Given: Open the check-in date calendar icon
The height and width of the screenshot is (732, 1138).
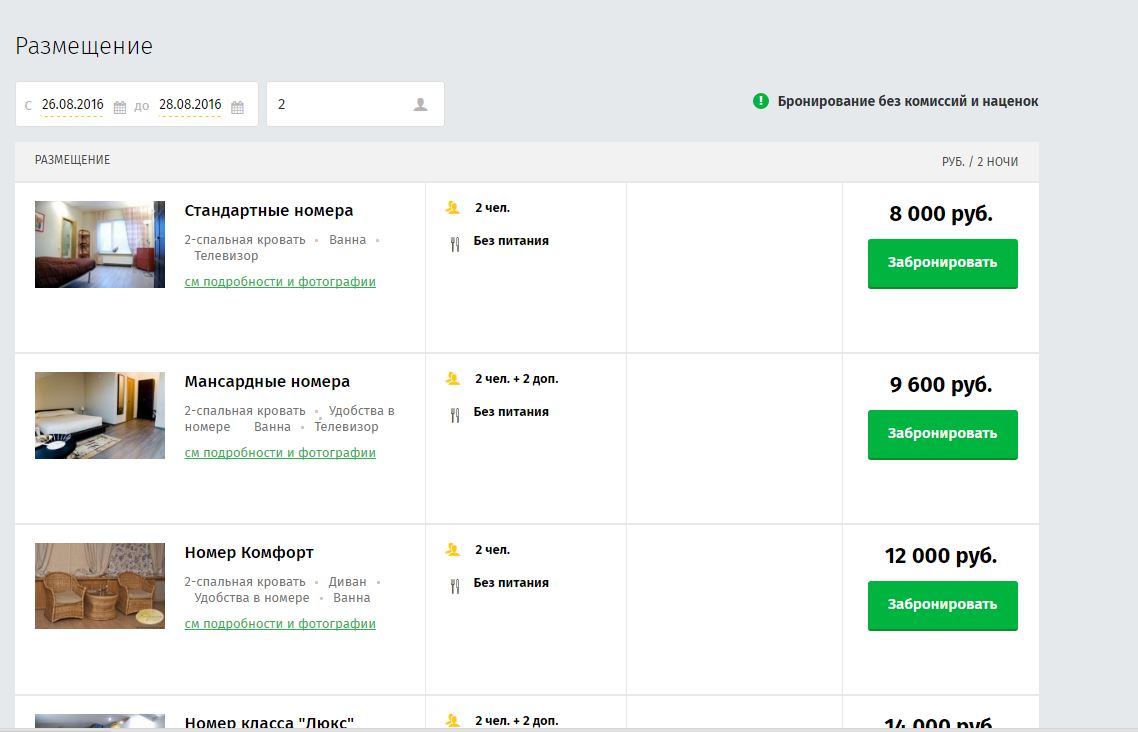Looking at the screenshot, I should click(120, 107).
